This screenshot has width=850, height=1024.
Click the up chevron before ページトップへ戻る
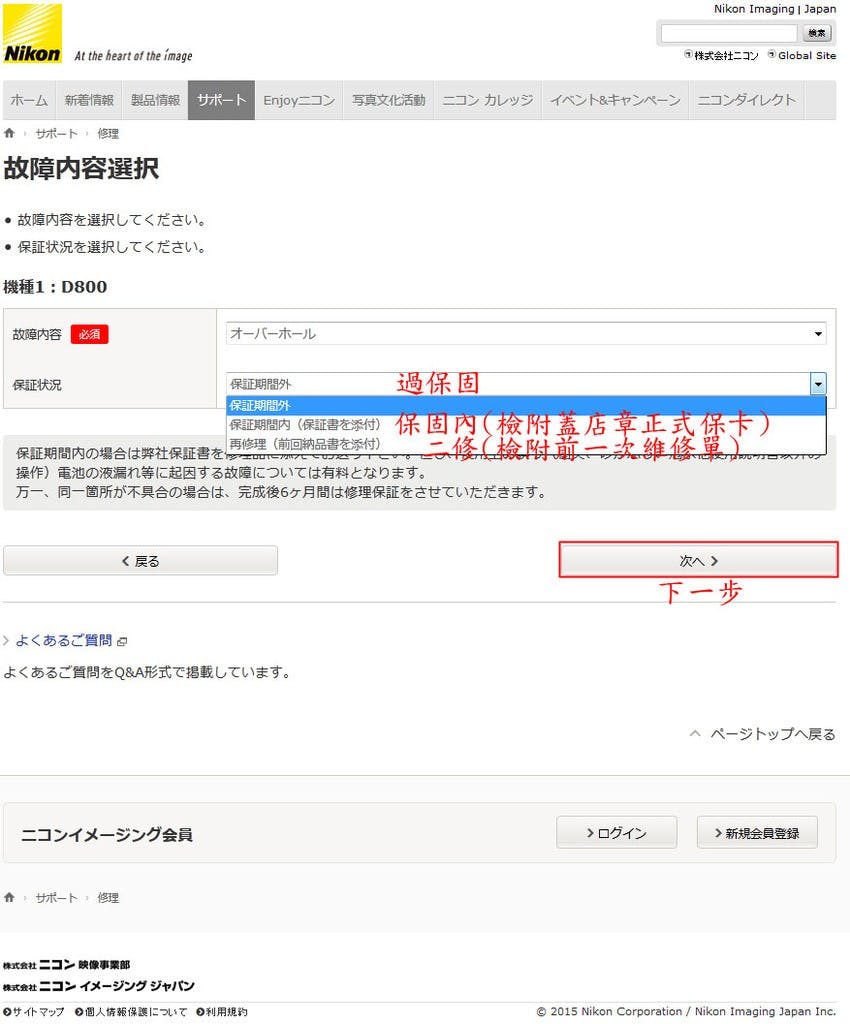695,734
